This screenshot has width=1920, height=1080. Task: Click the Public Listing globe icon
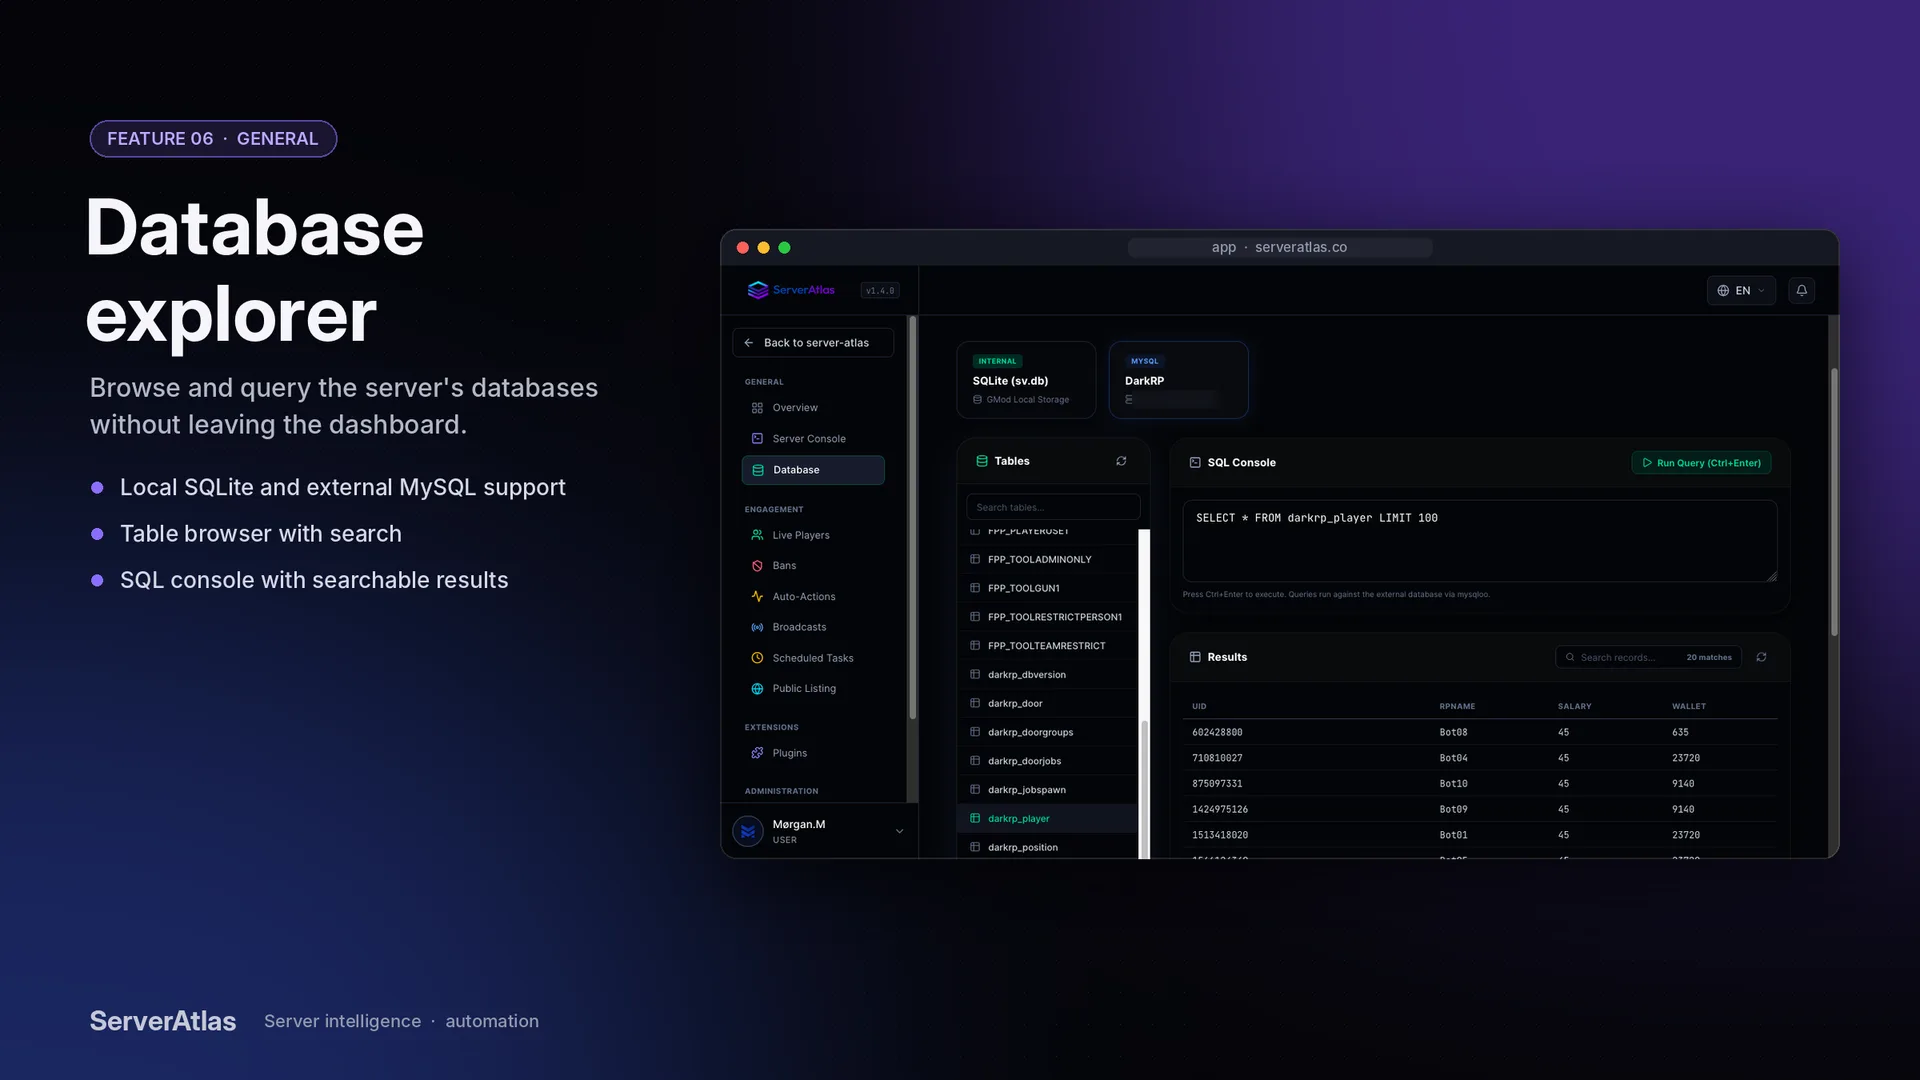point(757,689)
